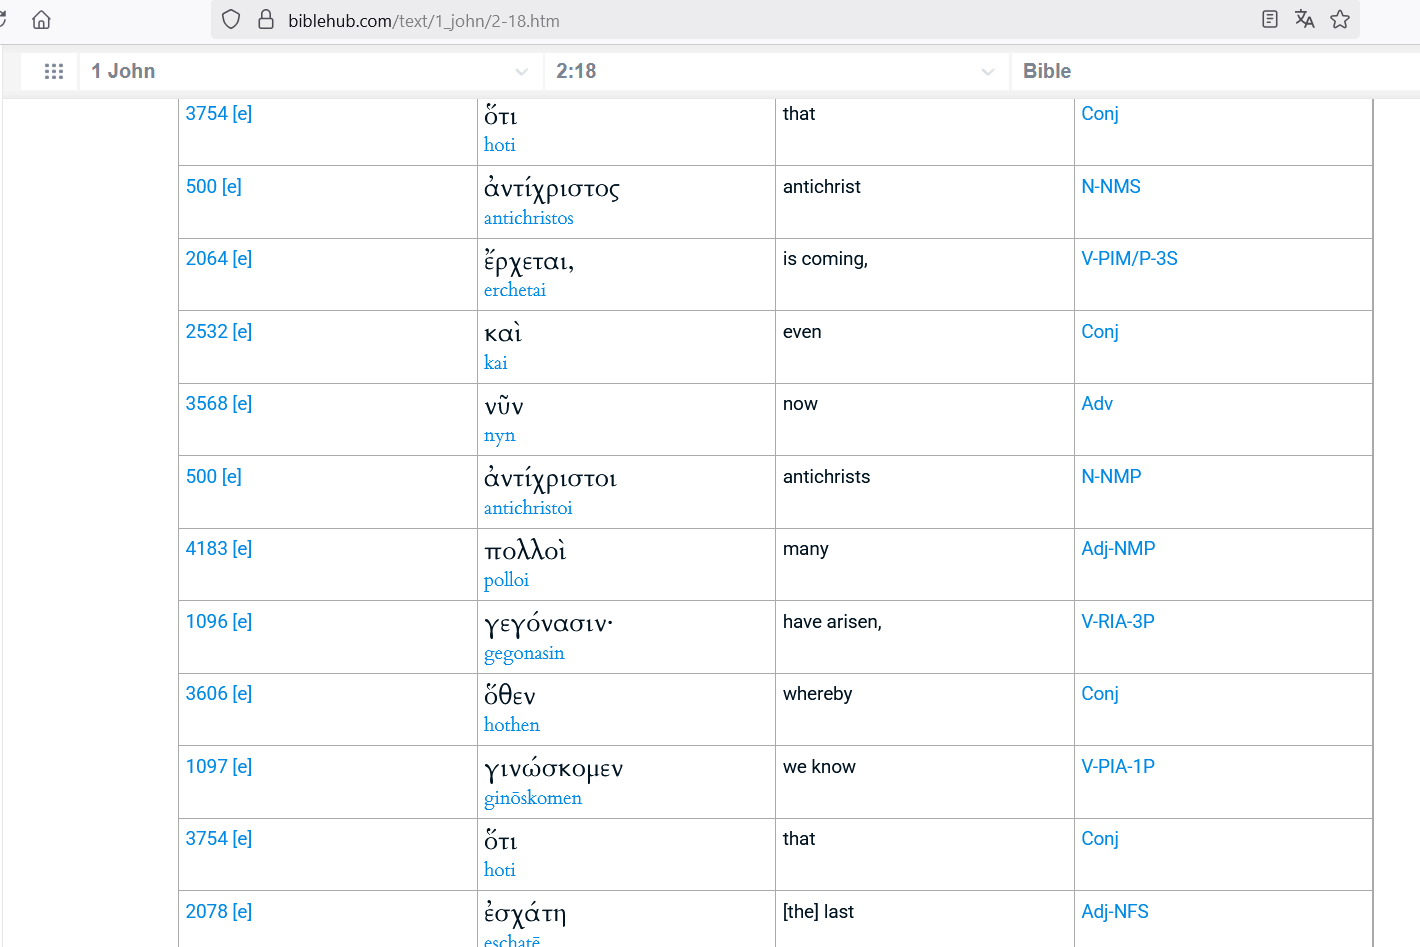Image resolution: width=1420 pixels, height=947 pixels.
Task: Select the translation 'have arisen,'
Action: coord(832,622)
